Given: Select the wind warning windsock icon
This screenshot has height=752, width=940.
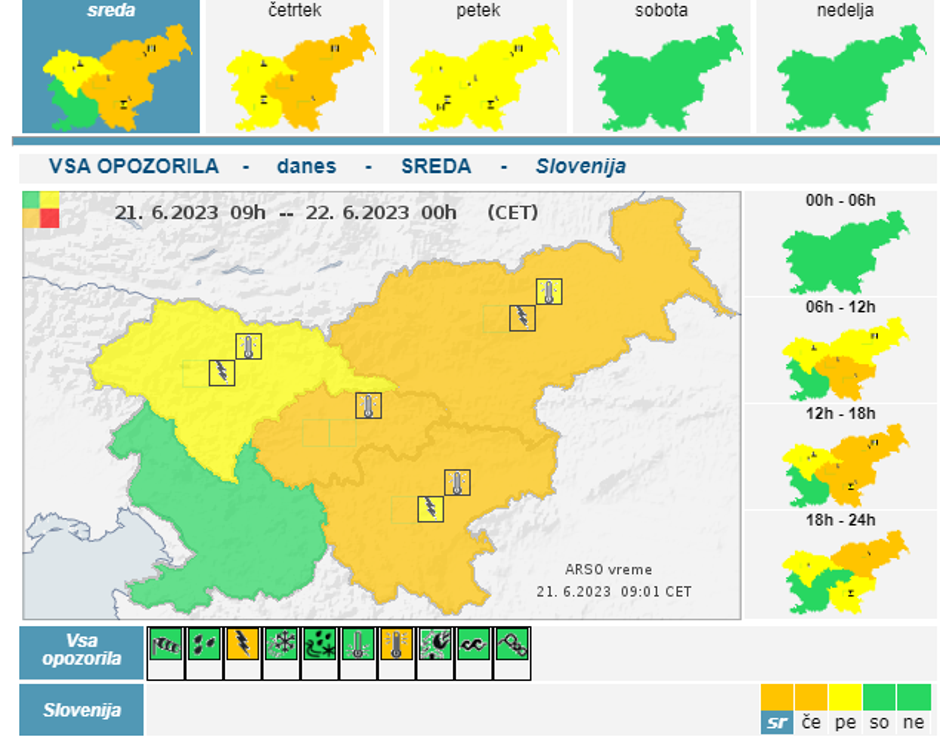Looking at the screenshot, I should coord(166,645).
